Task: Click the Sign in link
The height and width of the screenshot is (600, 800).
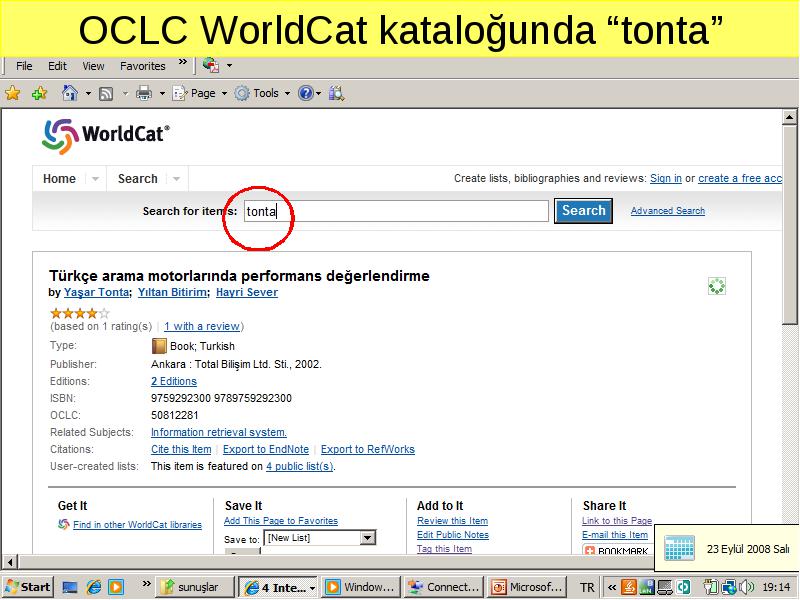Action: pos(666,178)
